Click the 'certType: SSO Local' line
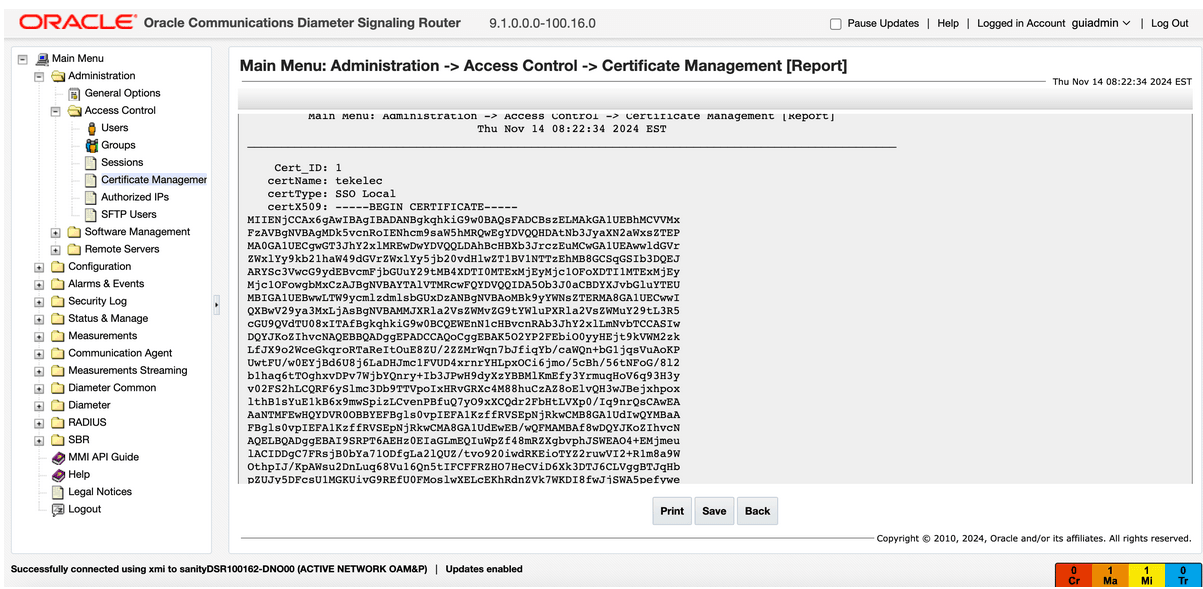Screen dimensions: 1203x589 pyautogui.click(x=331, y=194)
